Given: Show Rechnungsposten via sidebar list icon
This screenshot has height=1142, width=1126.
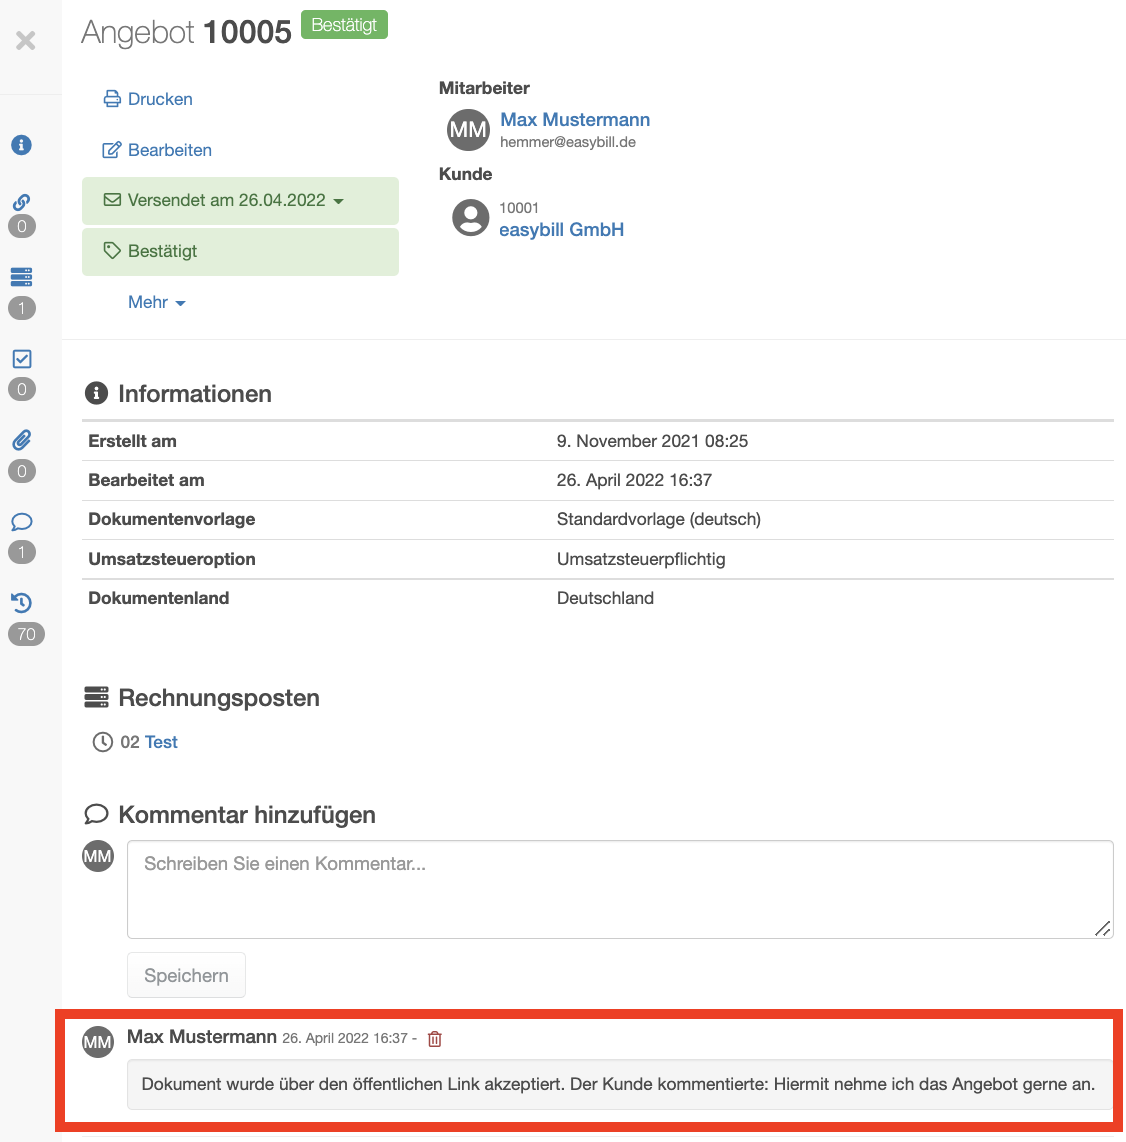Looking at the screenshot, I should tap(21, 277).
